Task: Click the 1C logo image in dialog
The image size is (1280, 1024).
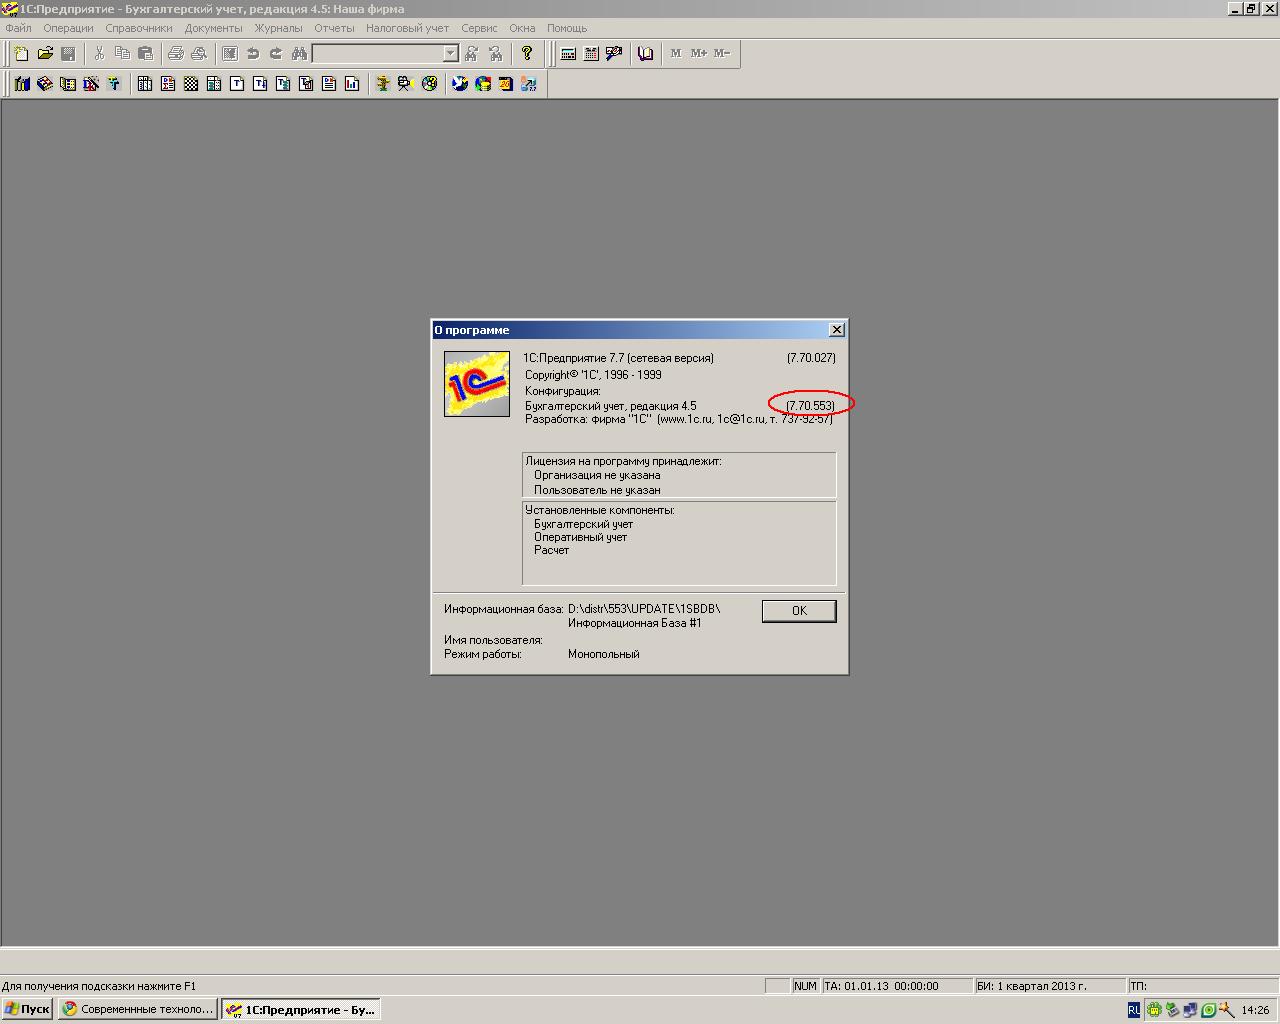Action: pos(477,384)
